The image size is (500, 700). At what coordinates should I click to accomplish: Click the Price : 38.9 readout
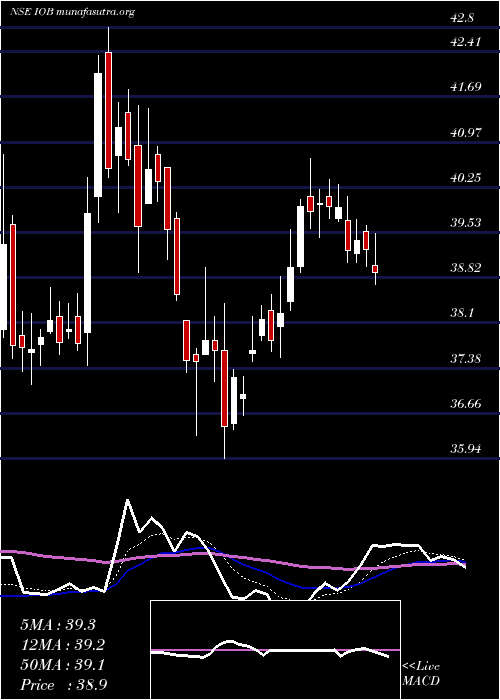tap(63, 685)
